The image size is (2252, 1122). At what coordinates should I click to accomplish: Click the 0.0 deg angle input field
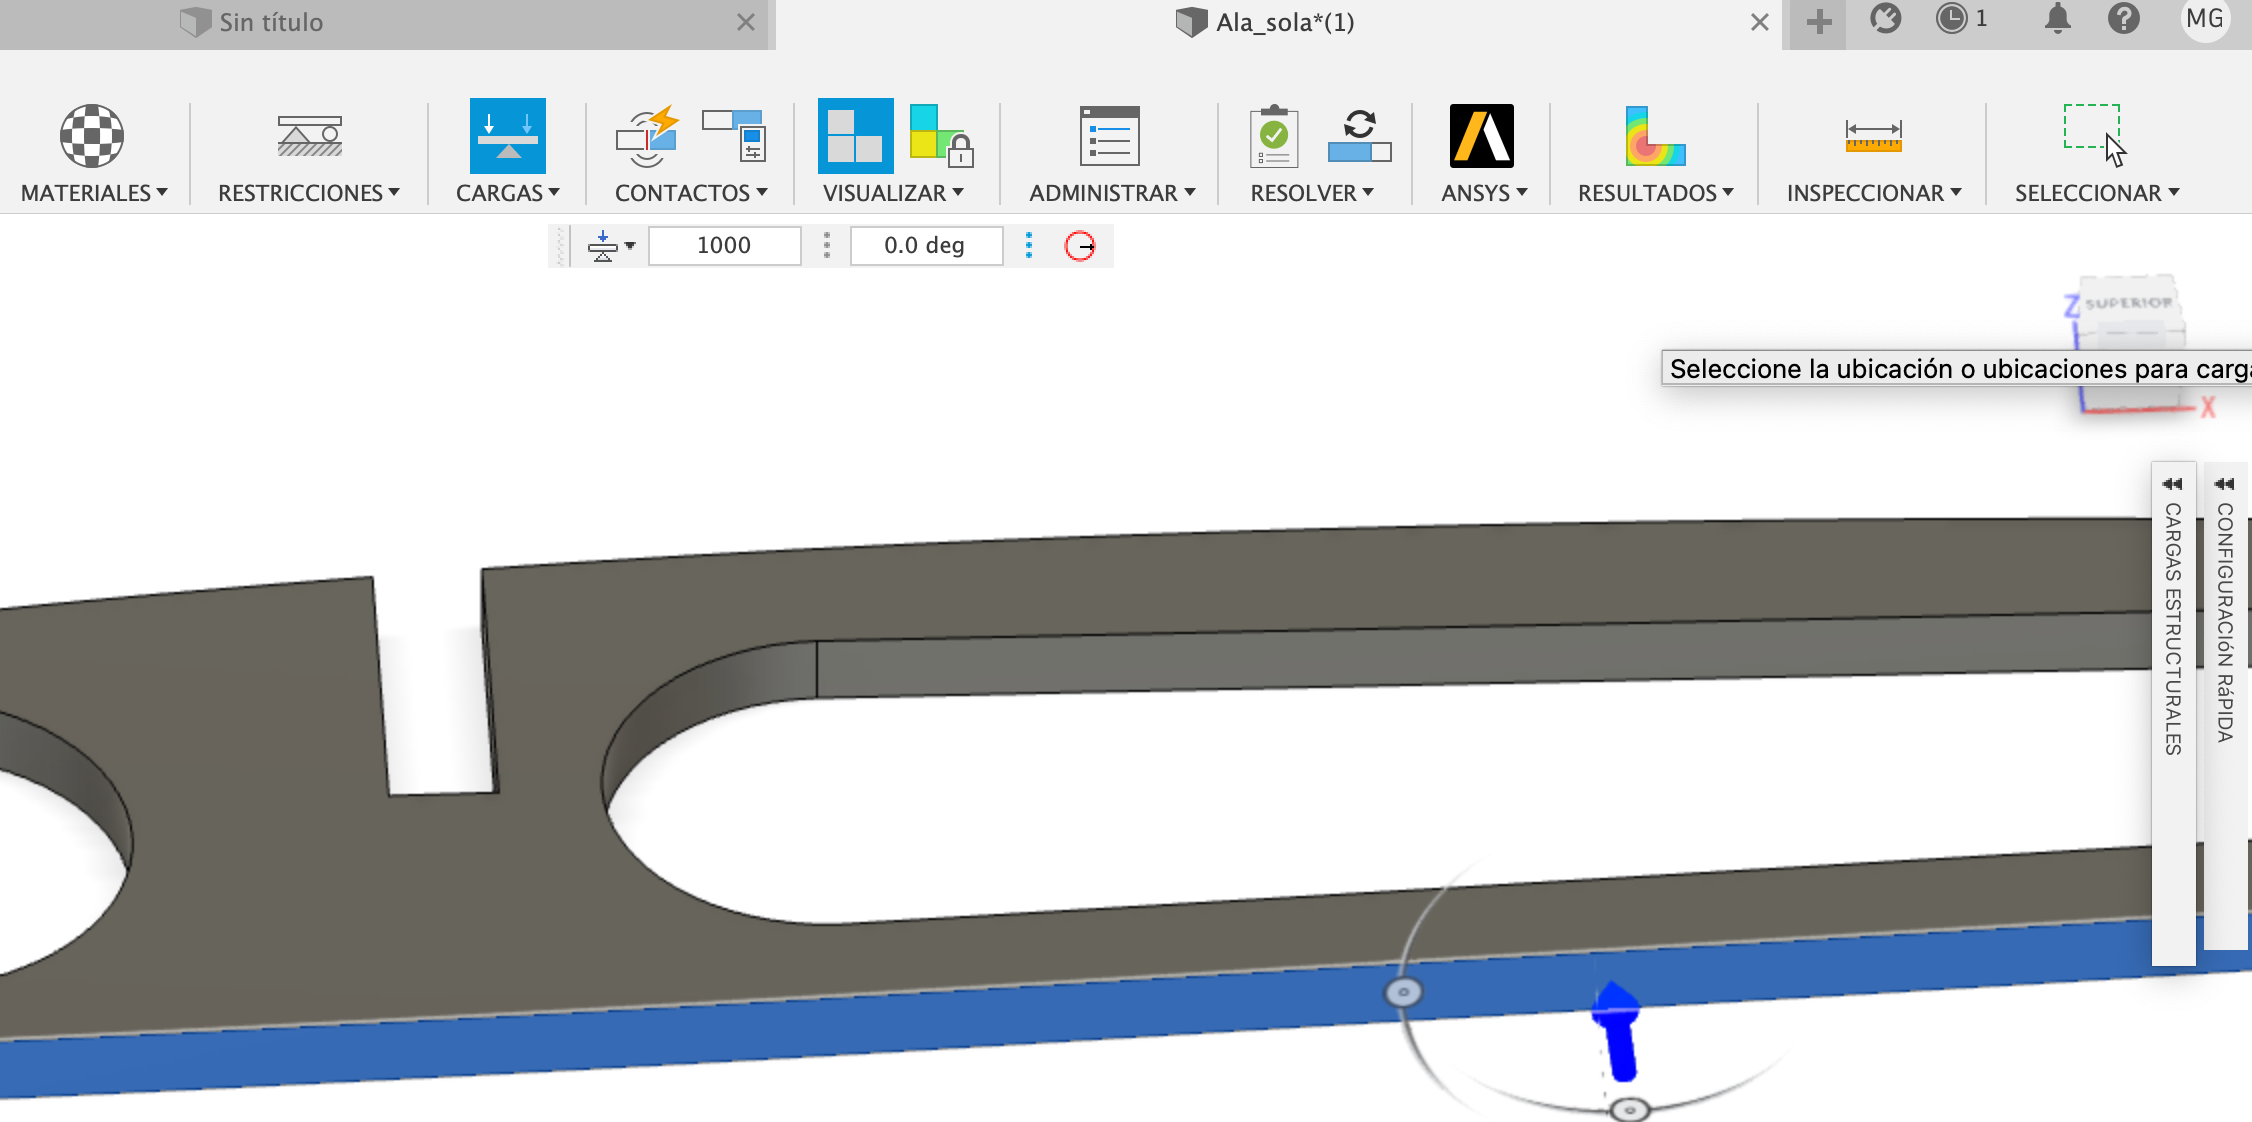click(925, 246)
